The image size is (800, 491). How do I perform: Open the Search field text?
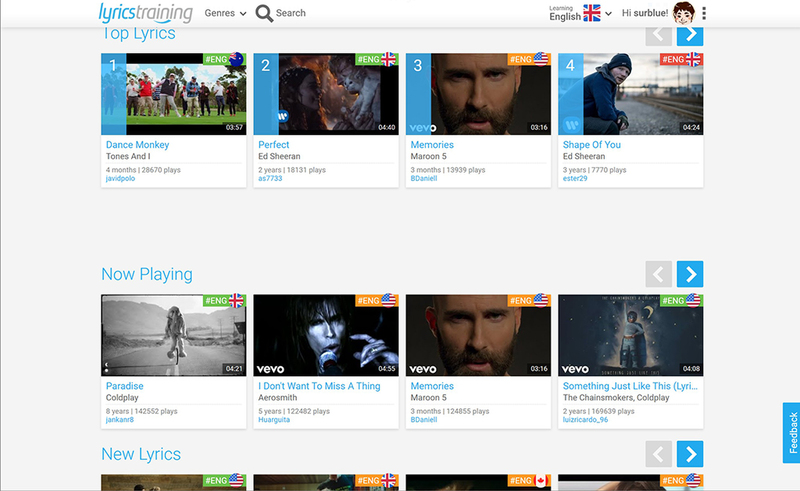pyautogui.click(x=290, y=13)
